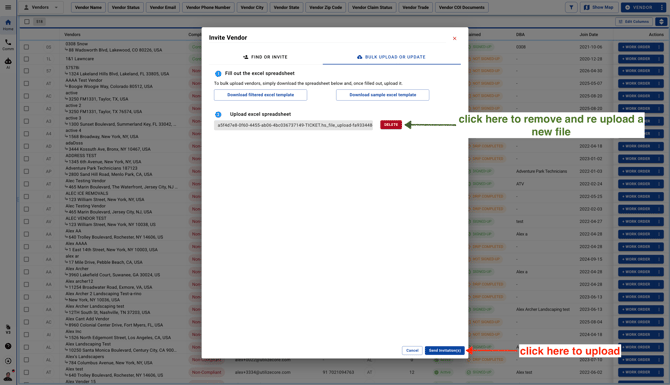Sort by the Join Date column header
670x385 pixels.
(588, 35)
